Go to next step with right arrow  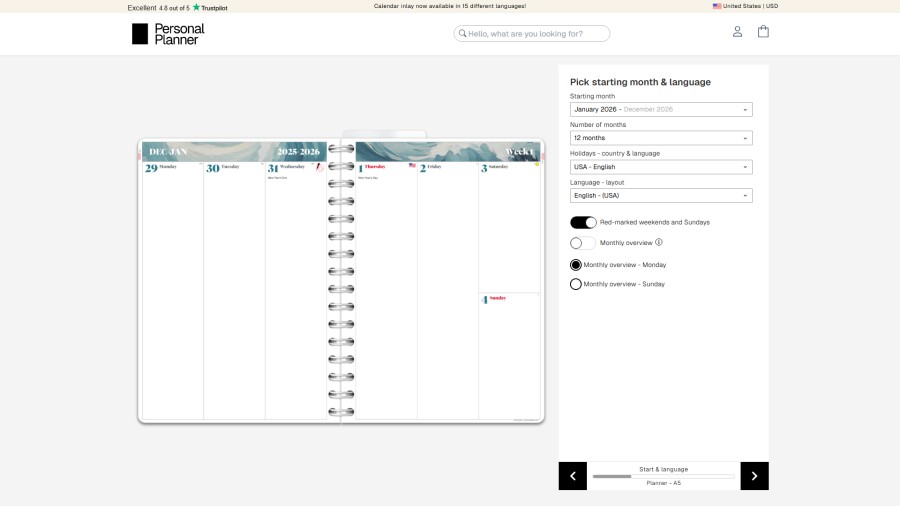[754, 476]
